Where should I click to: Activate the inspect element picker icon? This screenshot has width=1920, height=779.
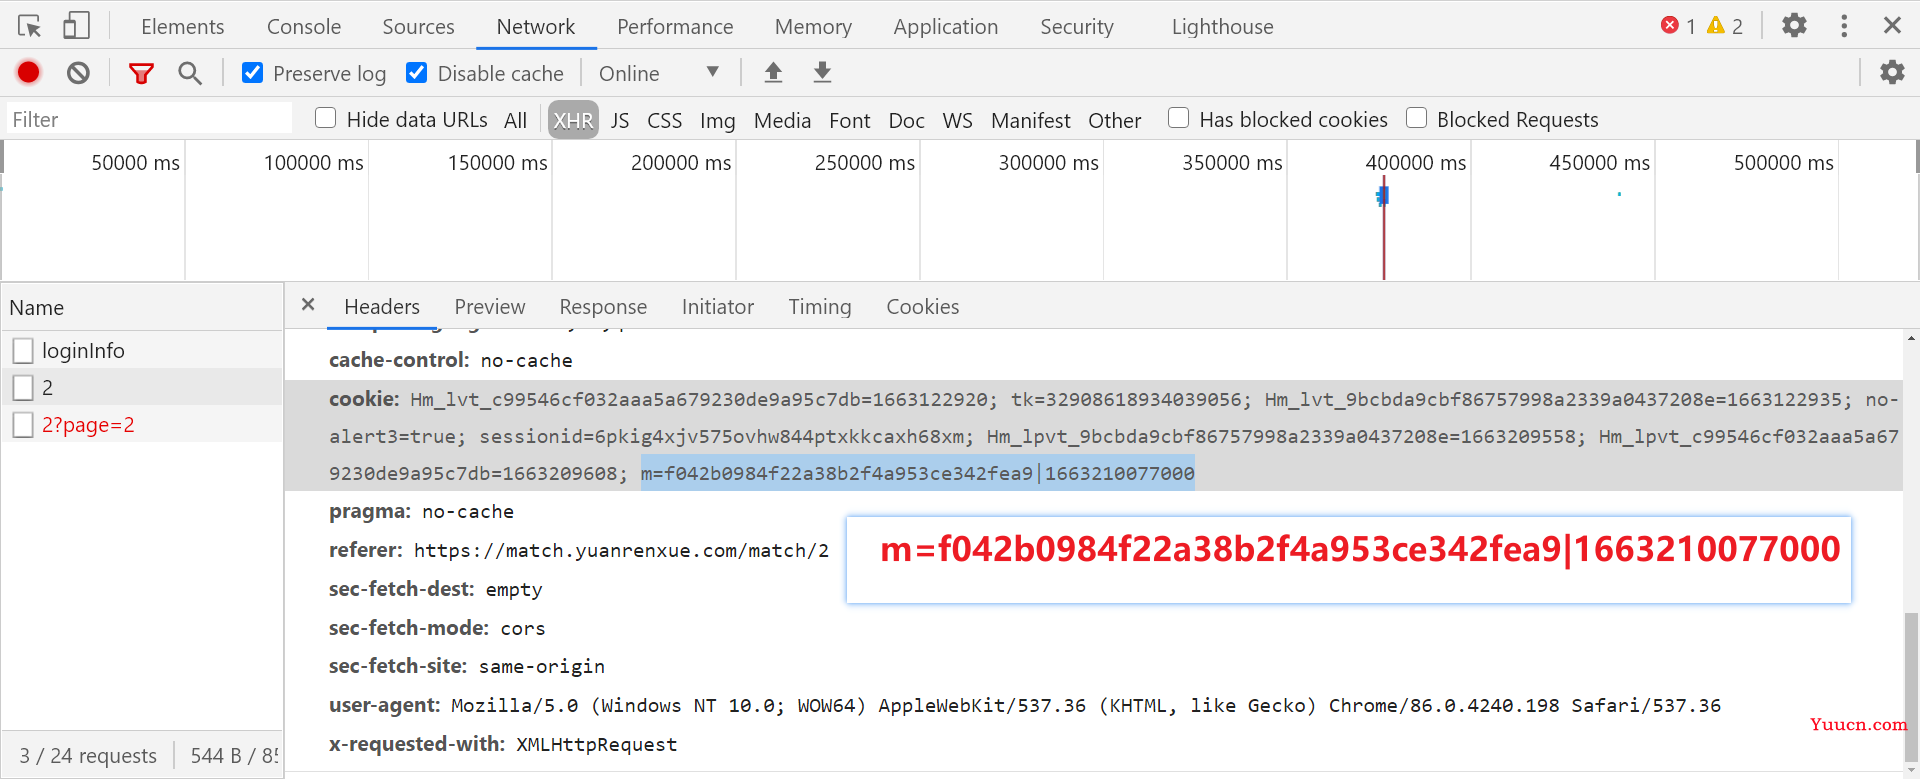30,26
